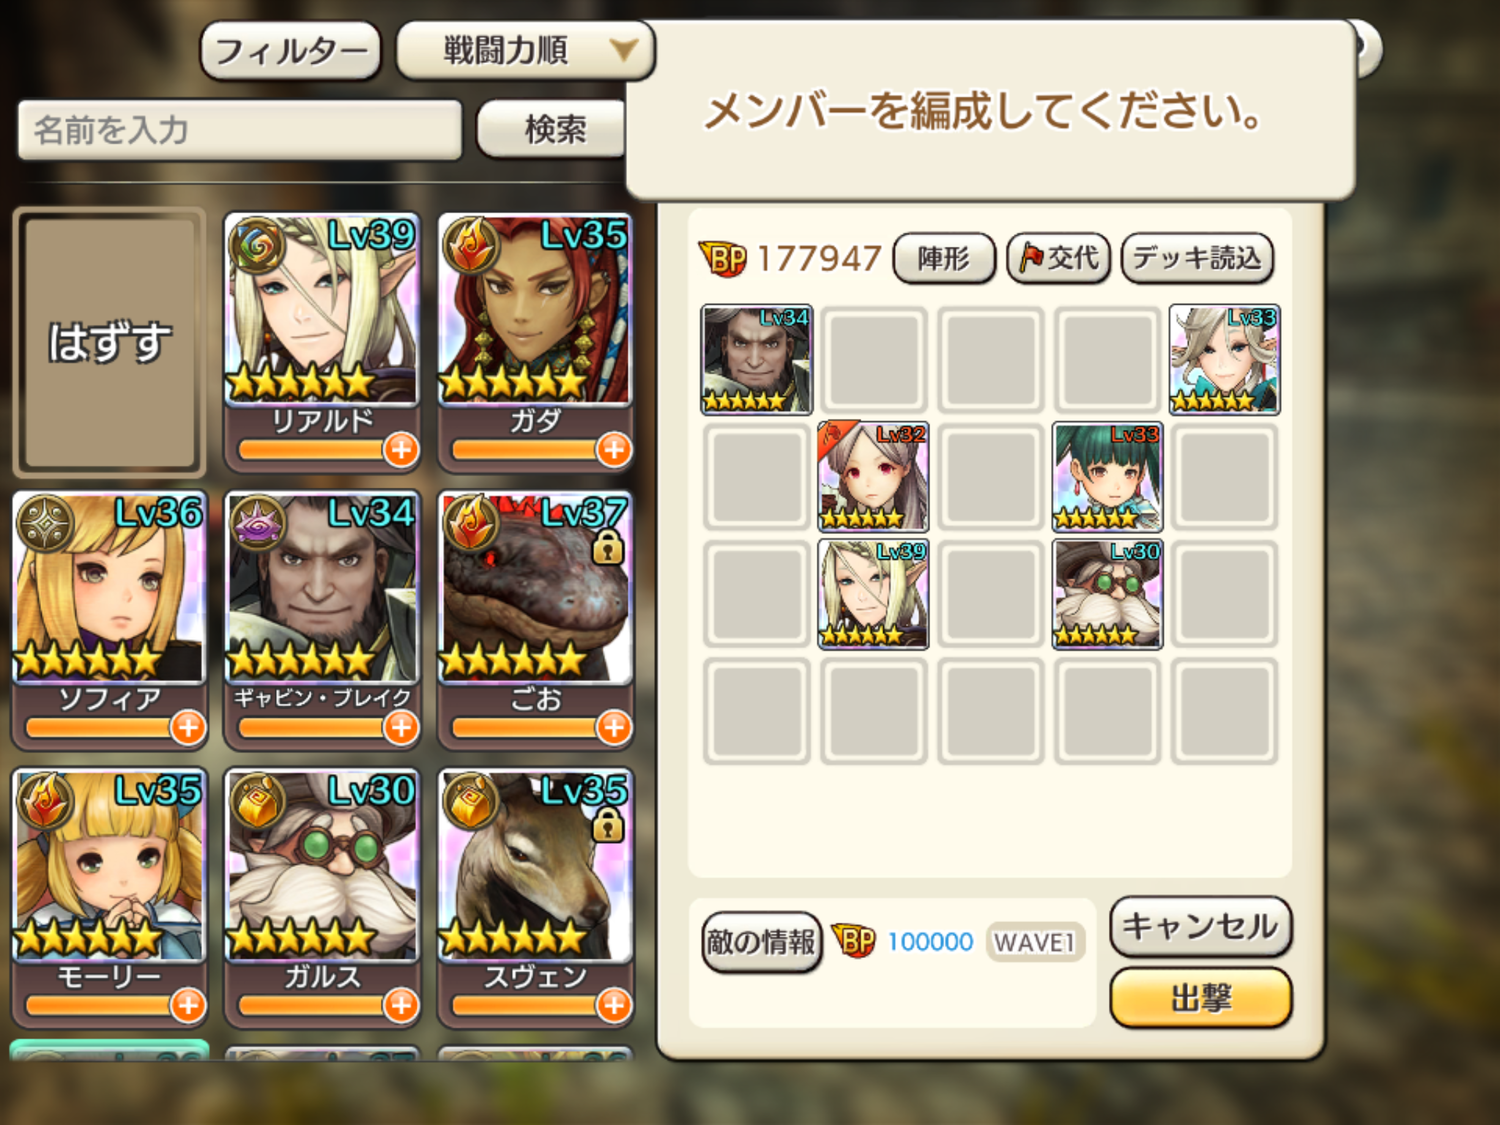
Task: Click the plus icon under モーリー
Action: pyautogui.click(x=188, y=1005)
